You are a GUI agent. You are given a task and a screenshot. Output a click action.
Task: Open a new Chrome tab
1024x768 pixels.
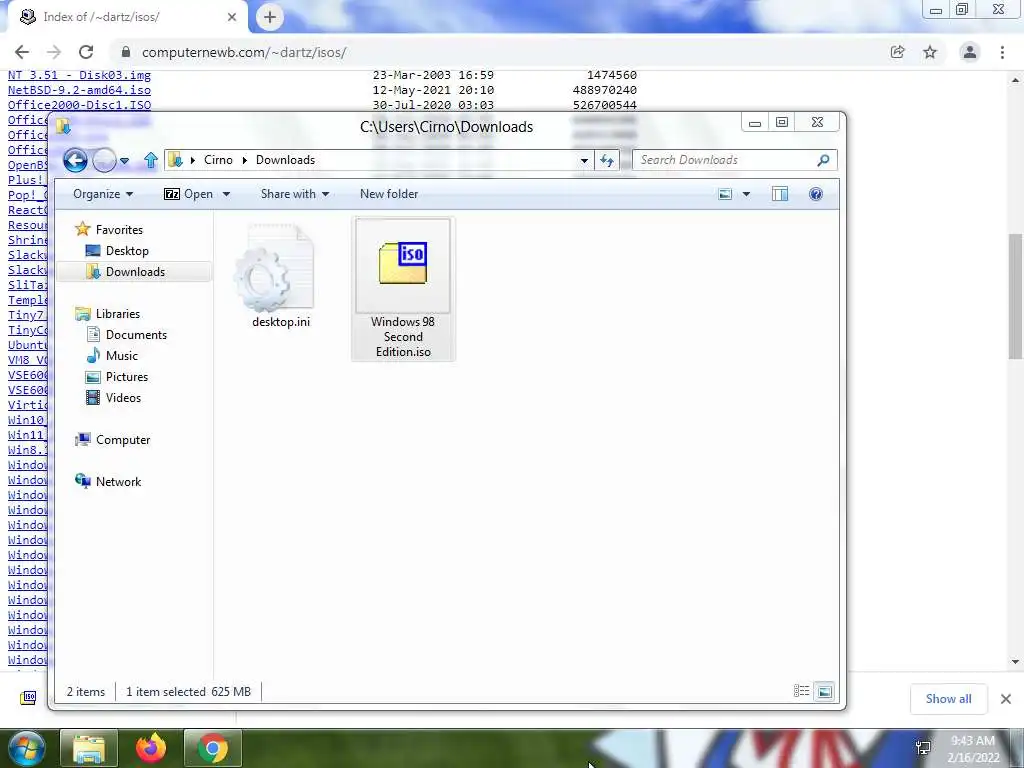click(270, 17)
